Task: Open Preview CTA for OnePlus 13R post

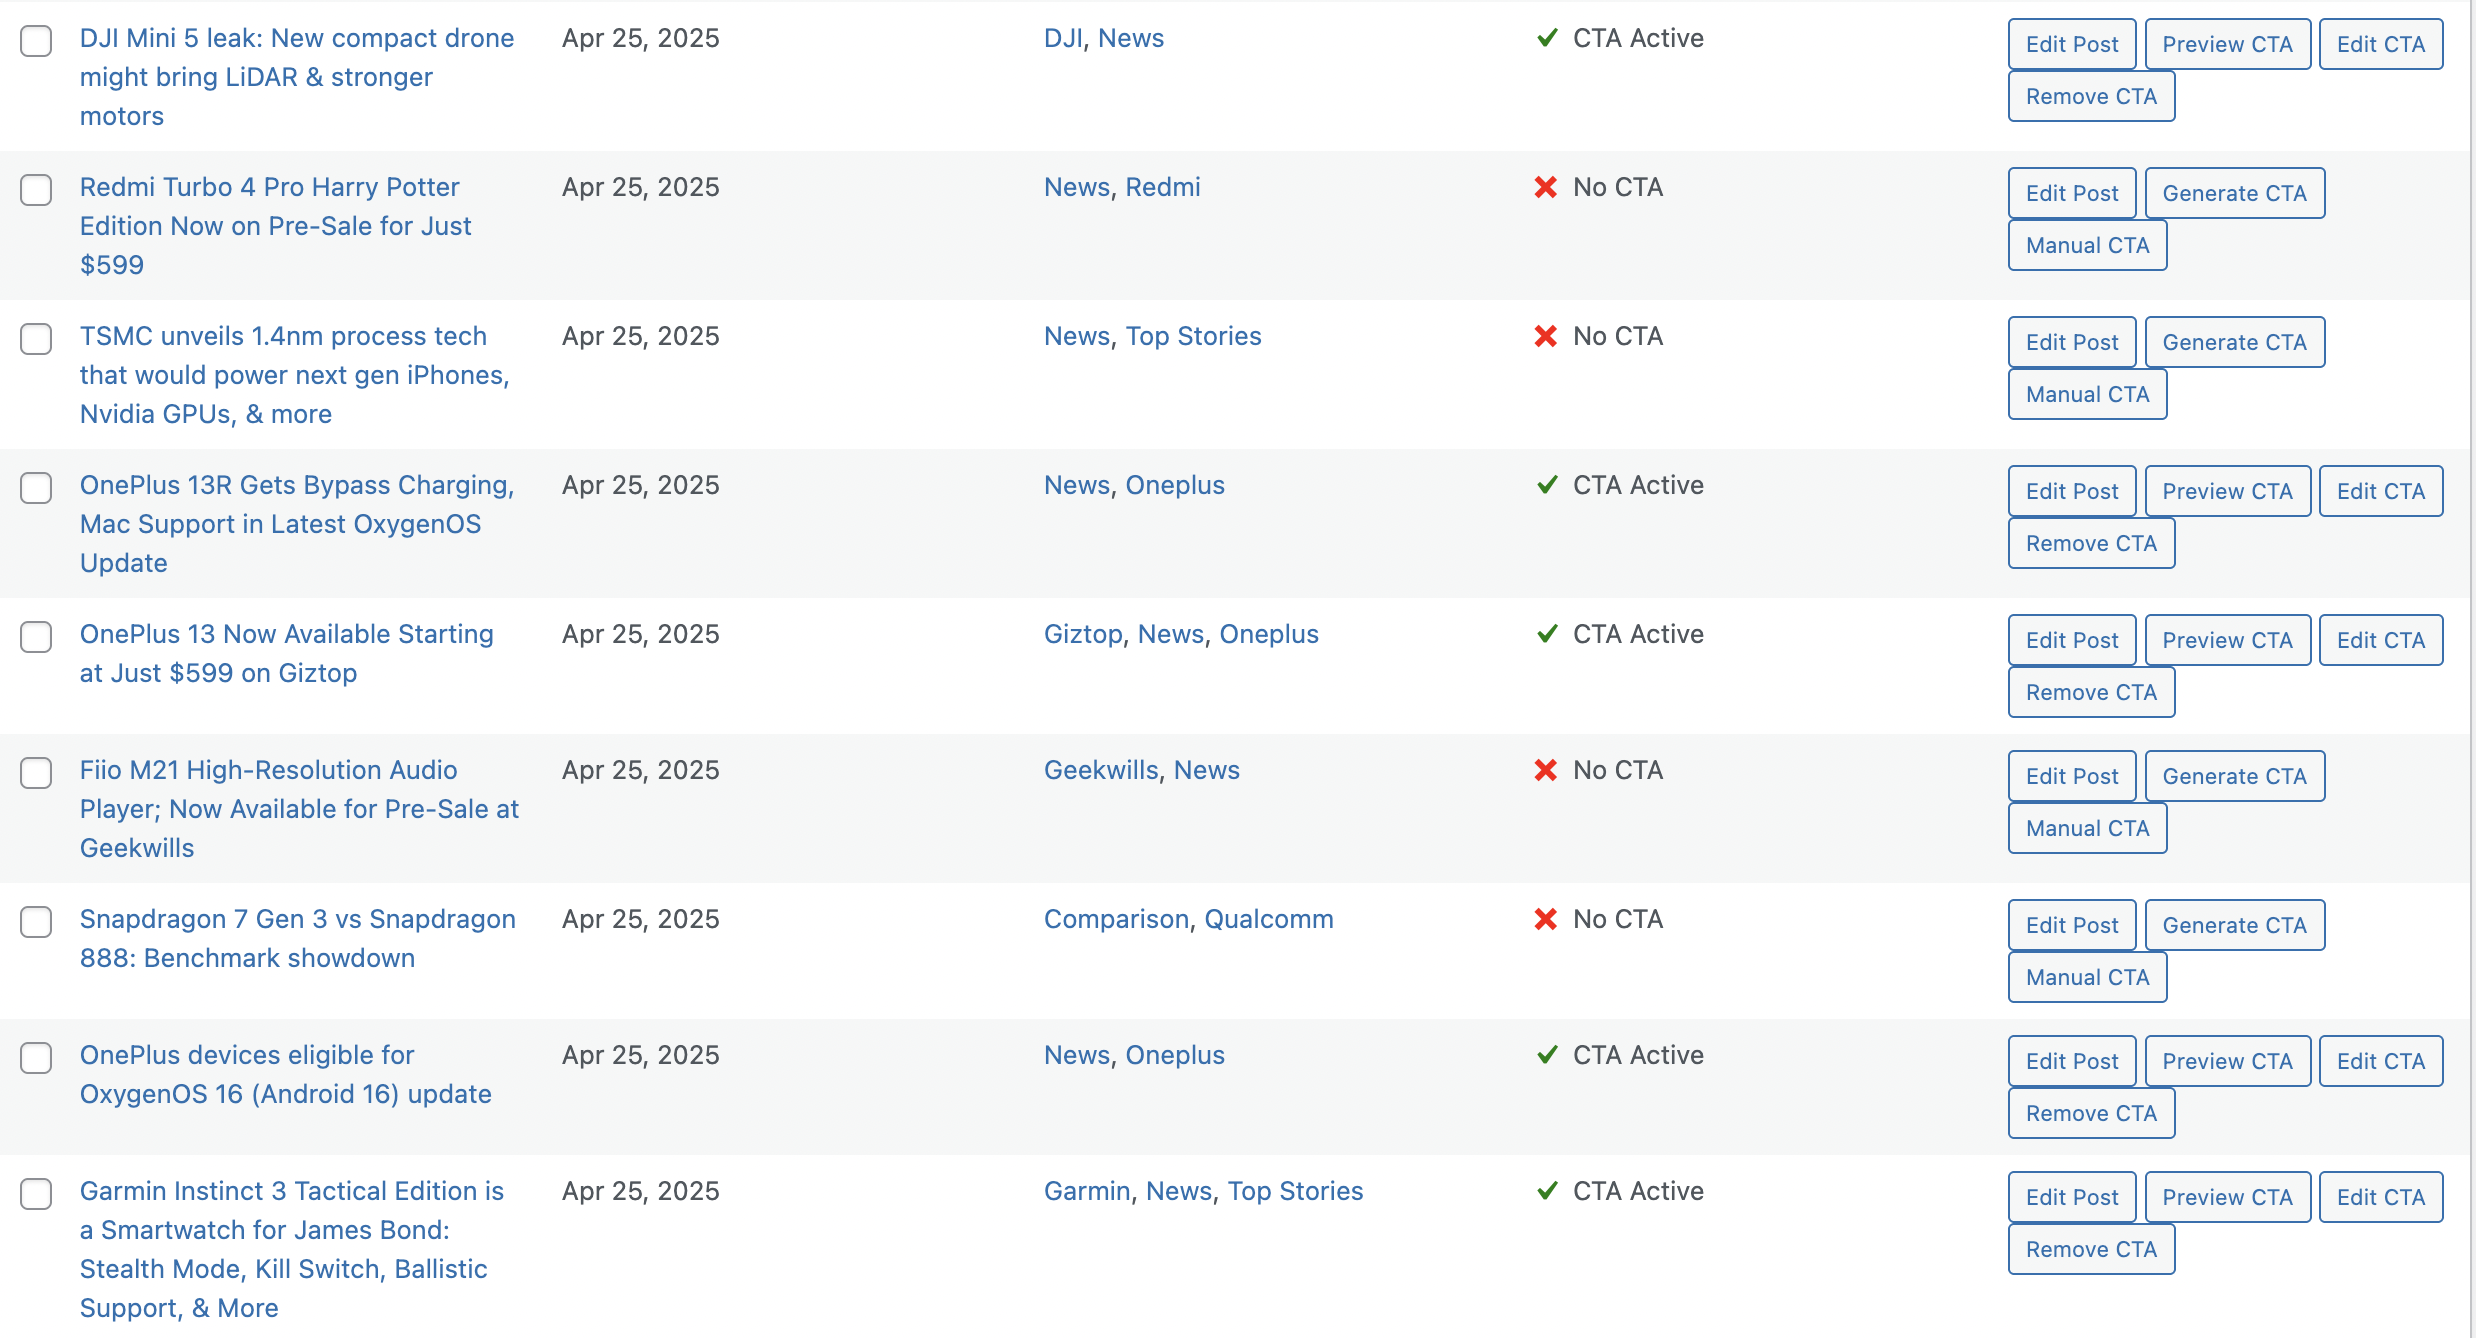Action: (2227, 491)
